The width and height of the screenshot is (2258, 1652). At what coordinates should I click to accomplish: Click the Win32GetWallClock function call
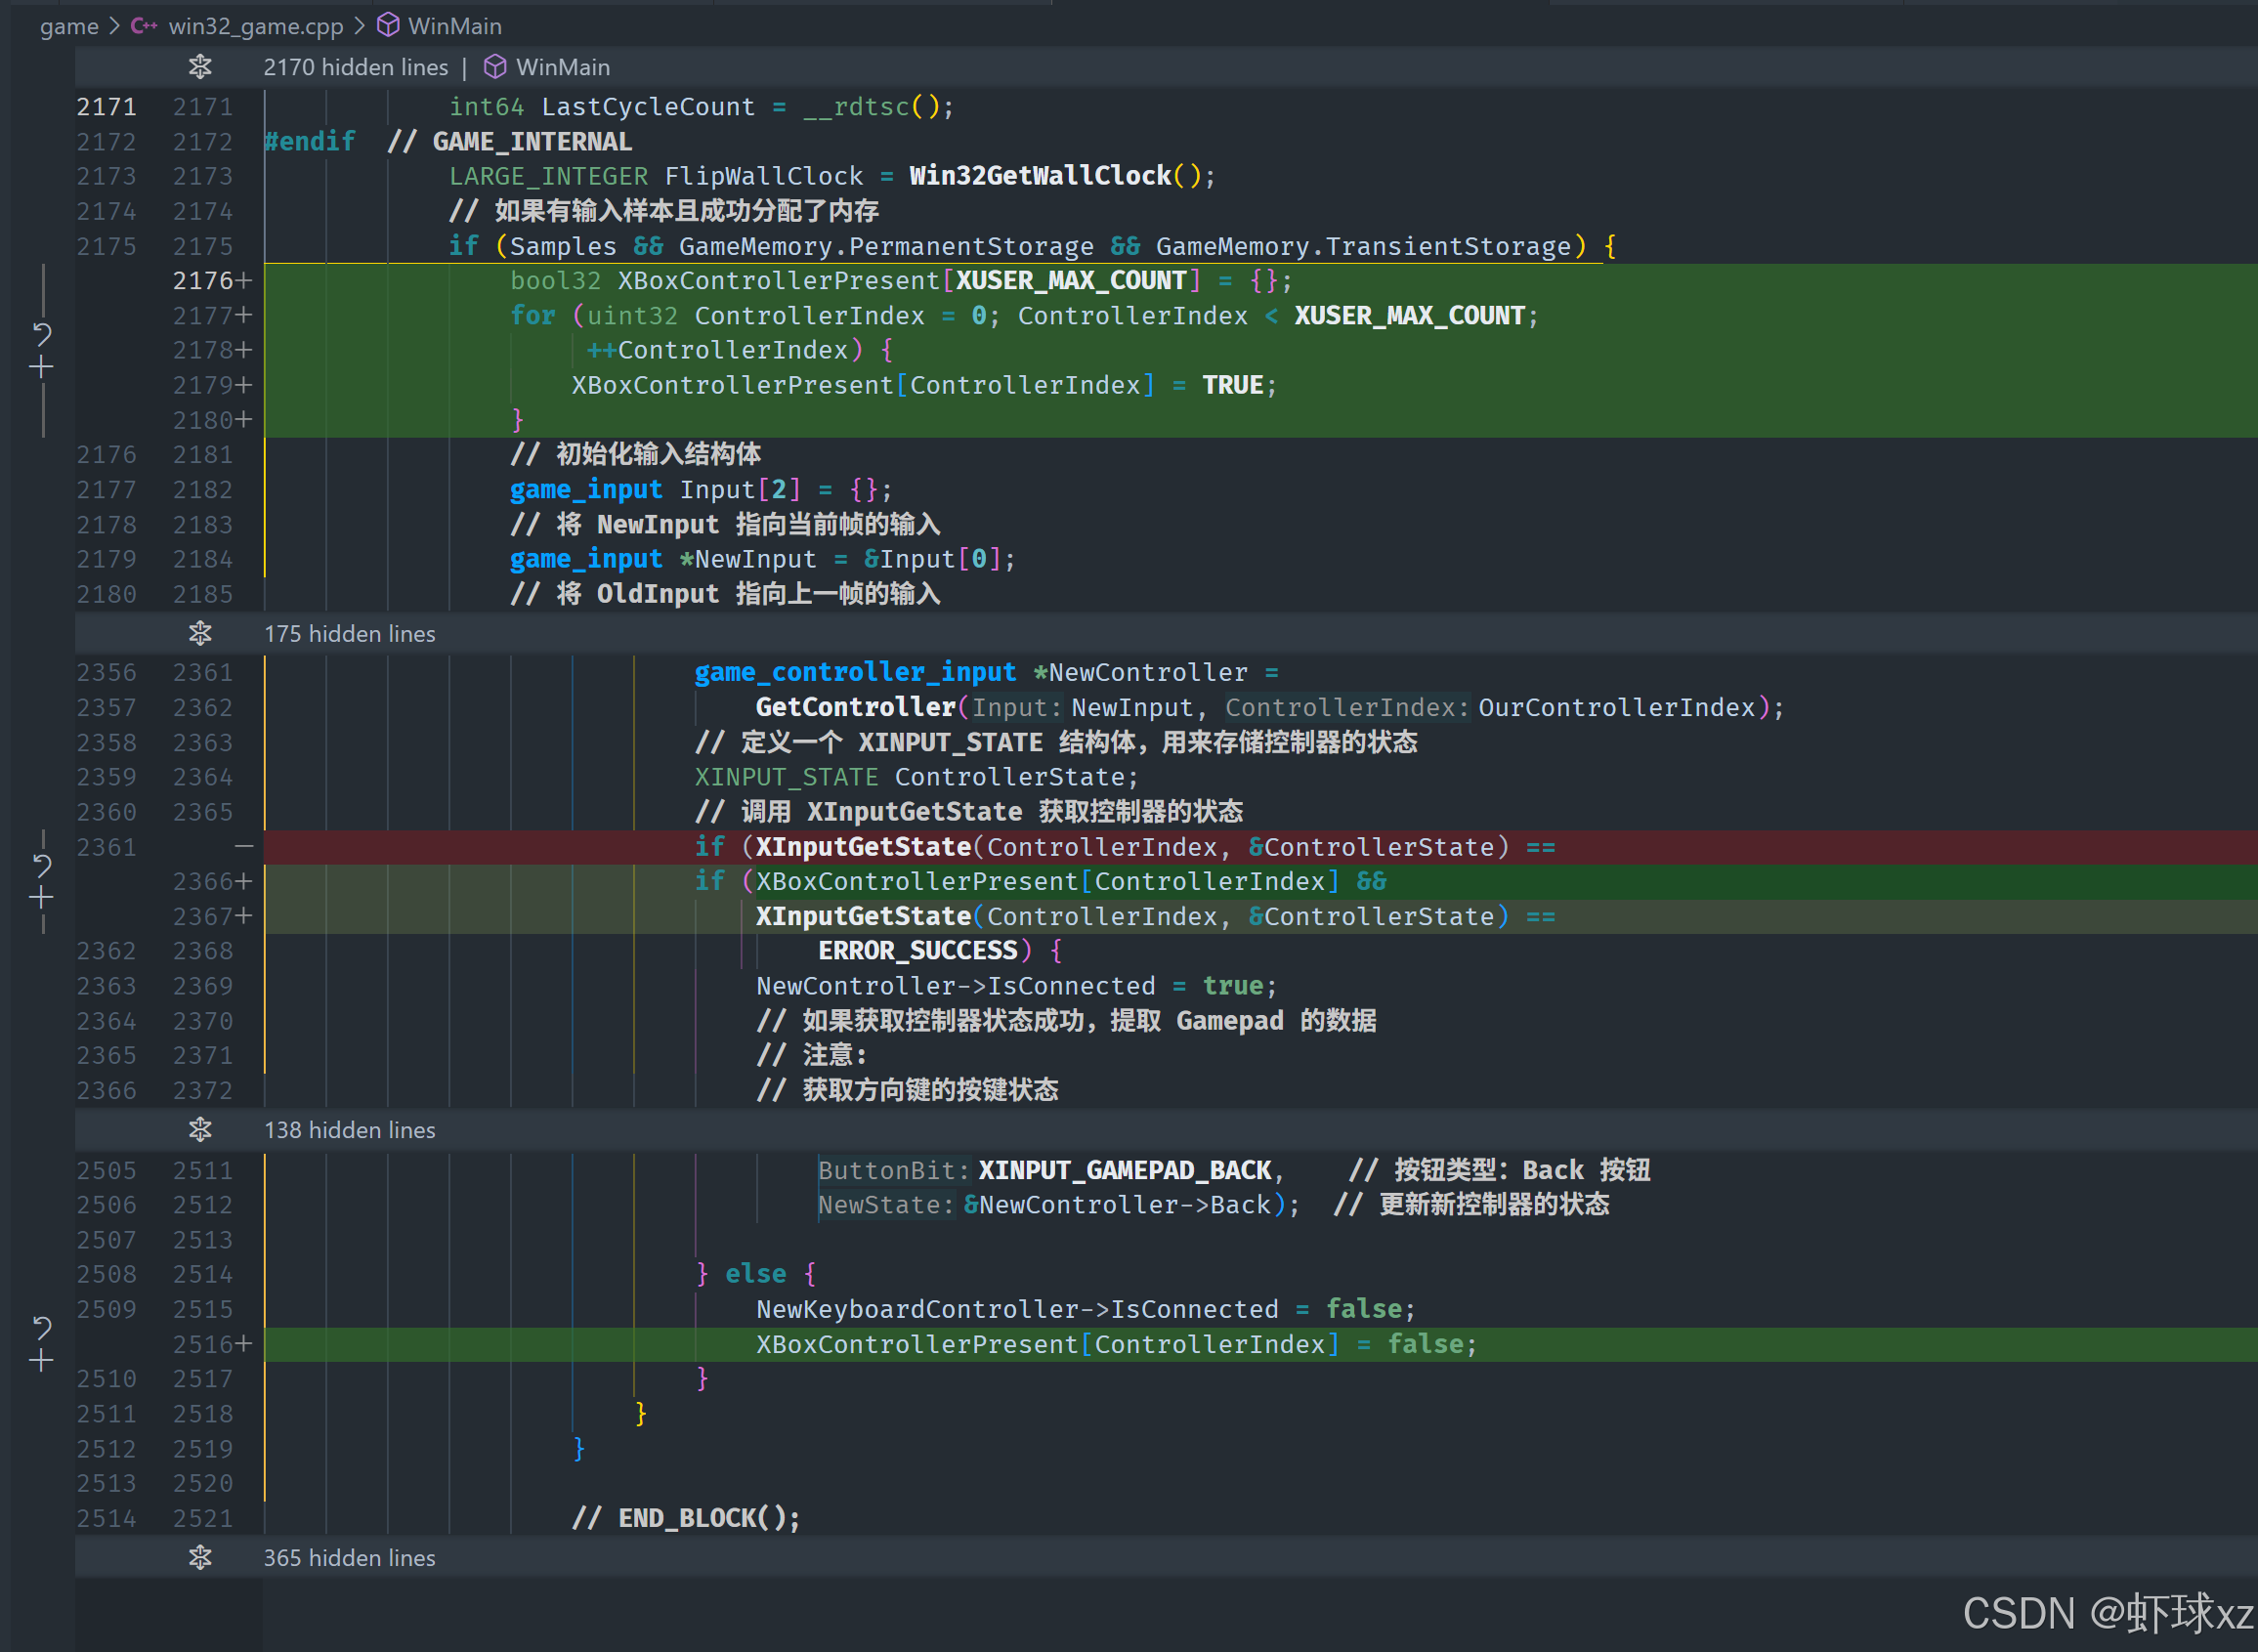pos(1039,176)
